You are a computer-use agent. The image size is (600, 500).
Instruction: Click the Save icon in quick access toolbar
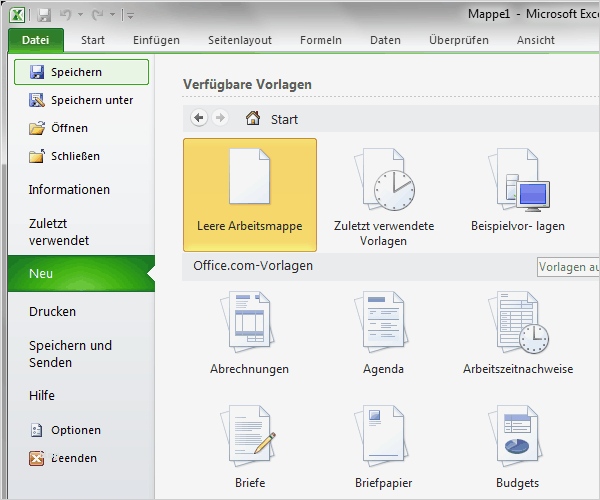coord(44,15)
